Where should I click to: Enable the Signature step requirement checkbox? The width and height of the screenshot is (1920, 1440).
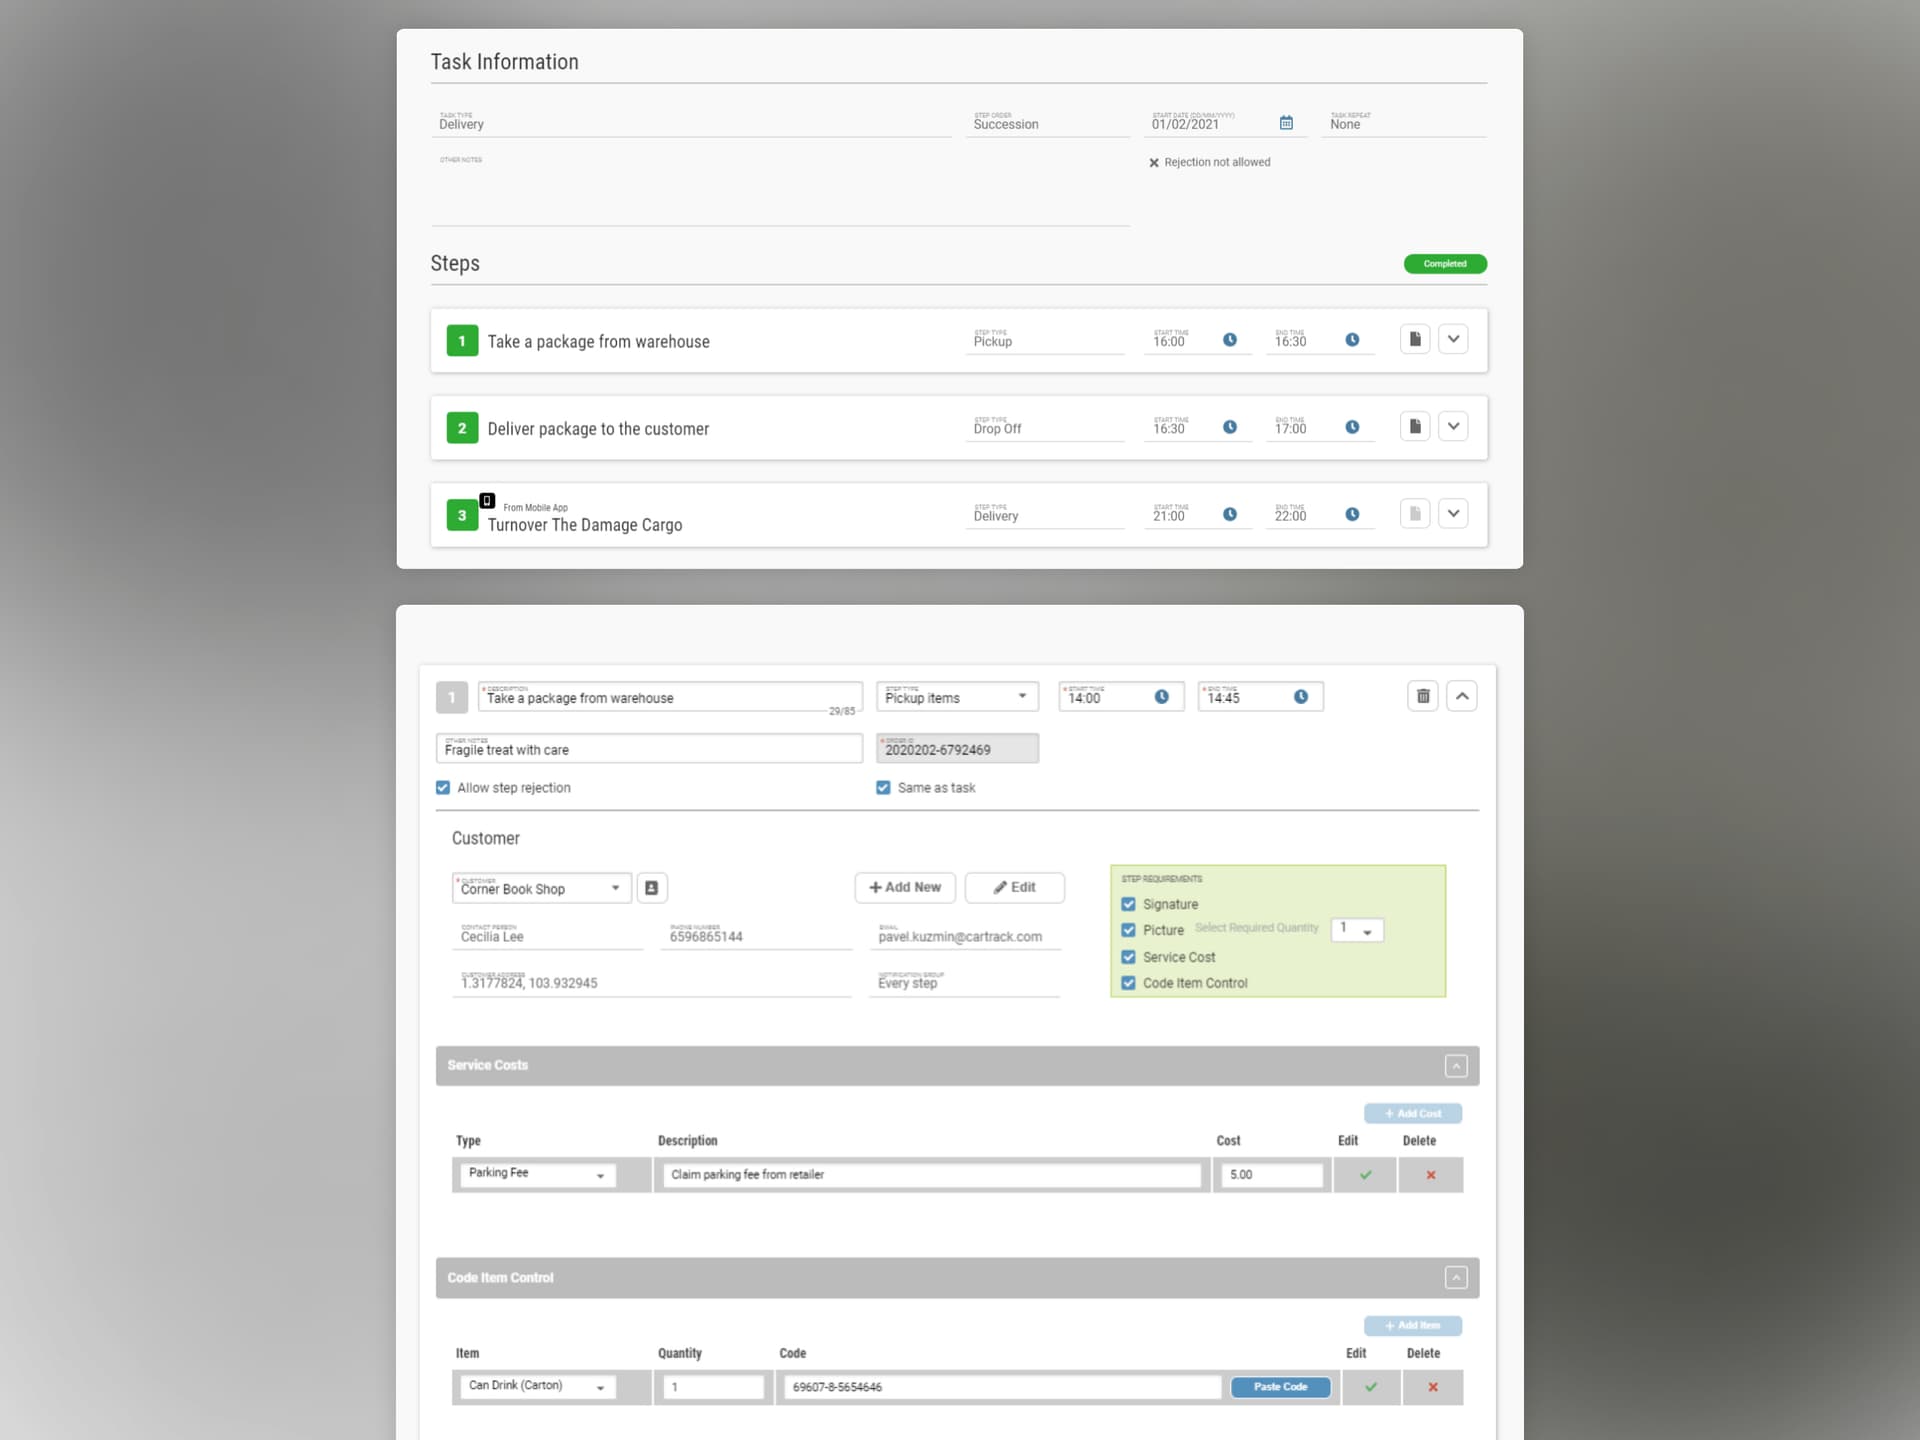pyautogui.click(x=1129, y=903)
